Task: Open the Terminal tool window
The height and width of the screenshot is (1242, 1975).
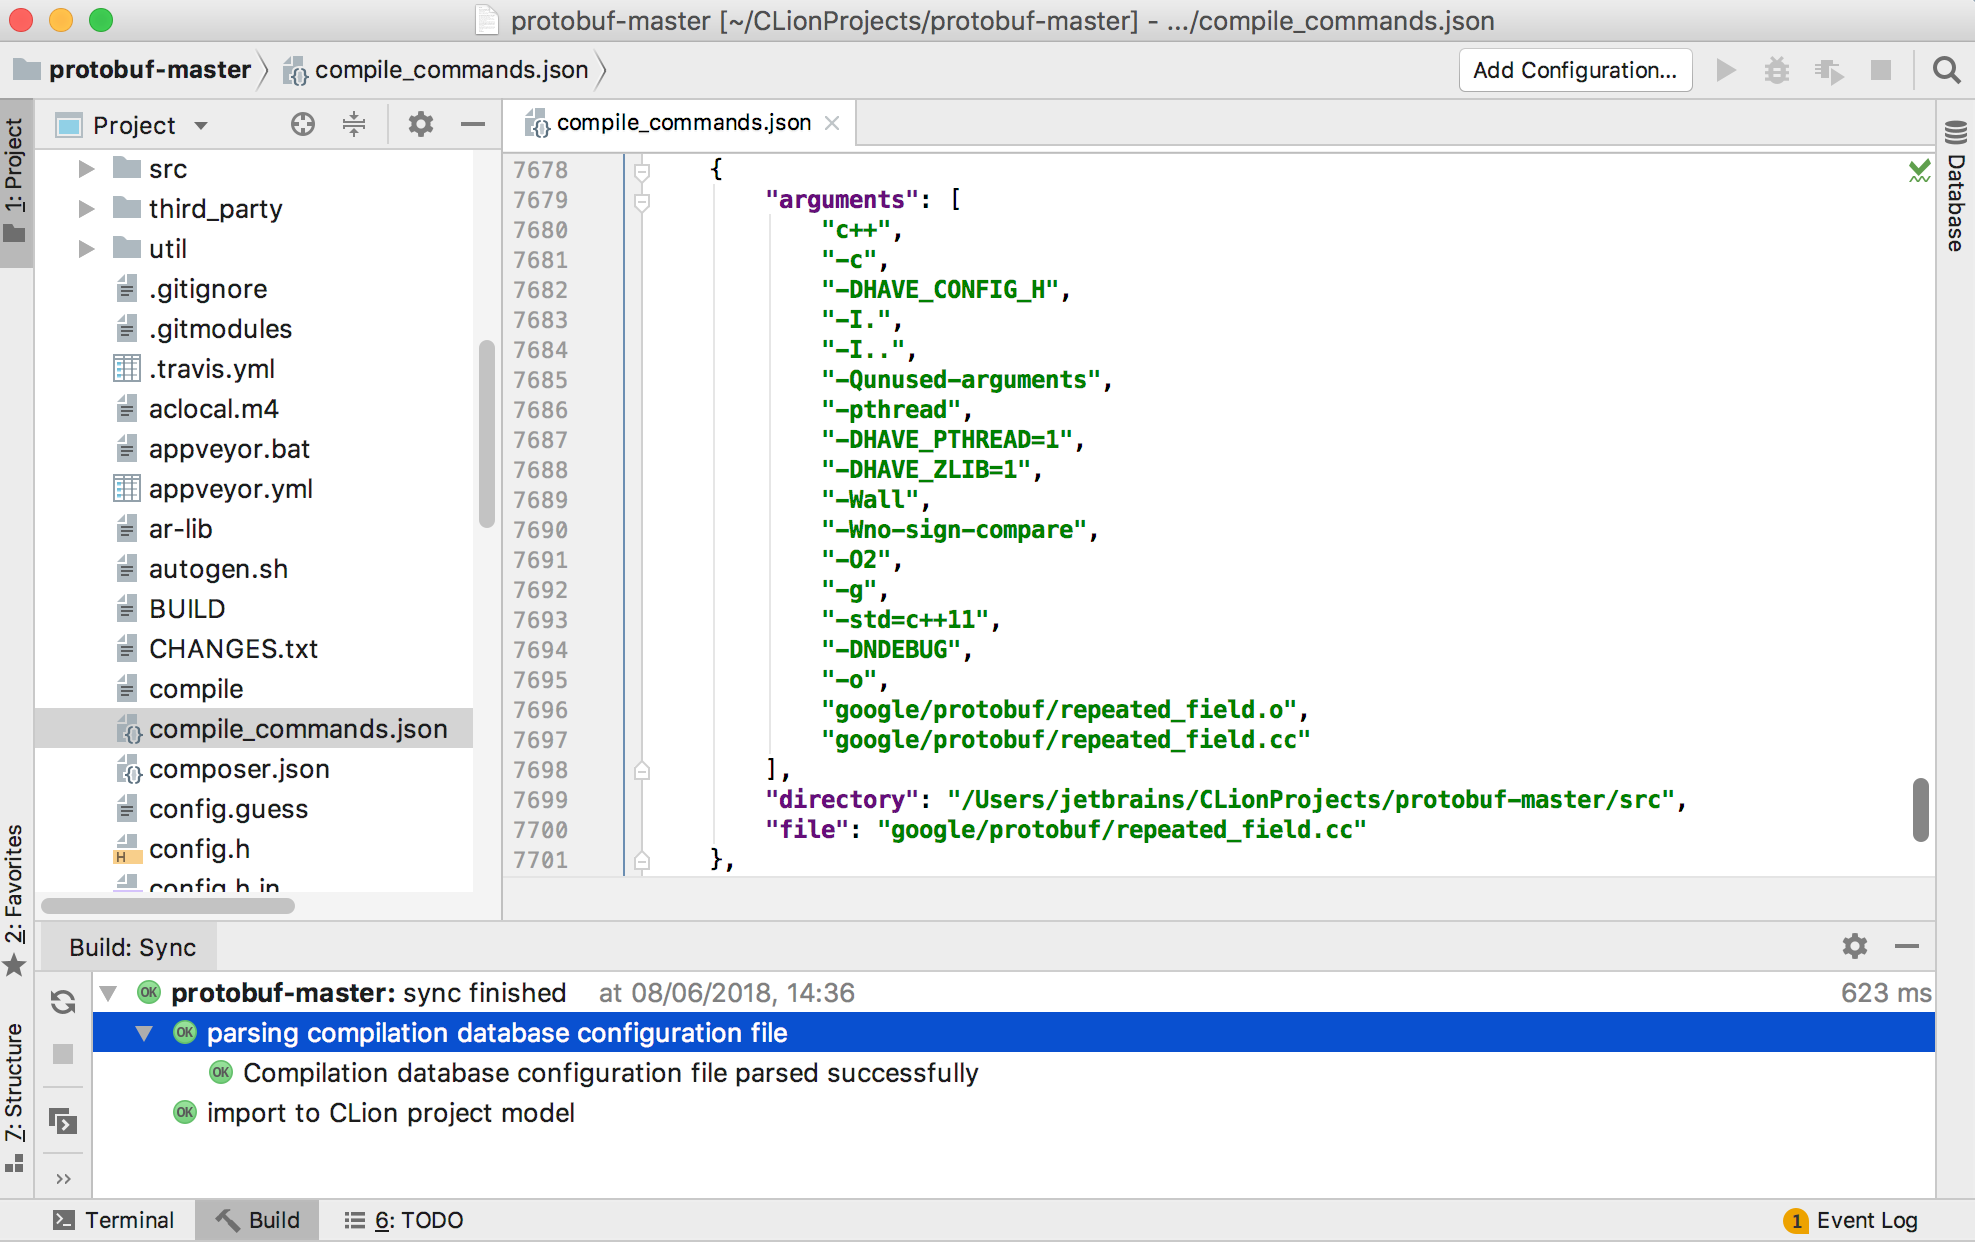Action: pos(113,1220)
